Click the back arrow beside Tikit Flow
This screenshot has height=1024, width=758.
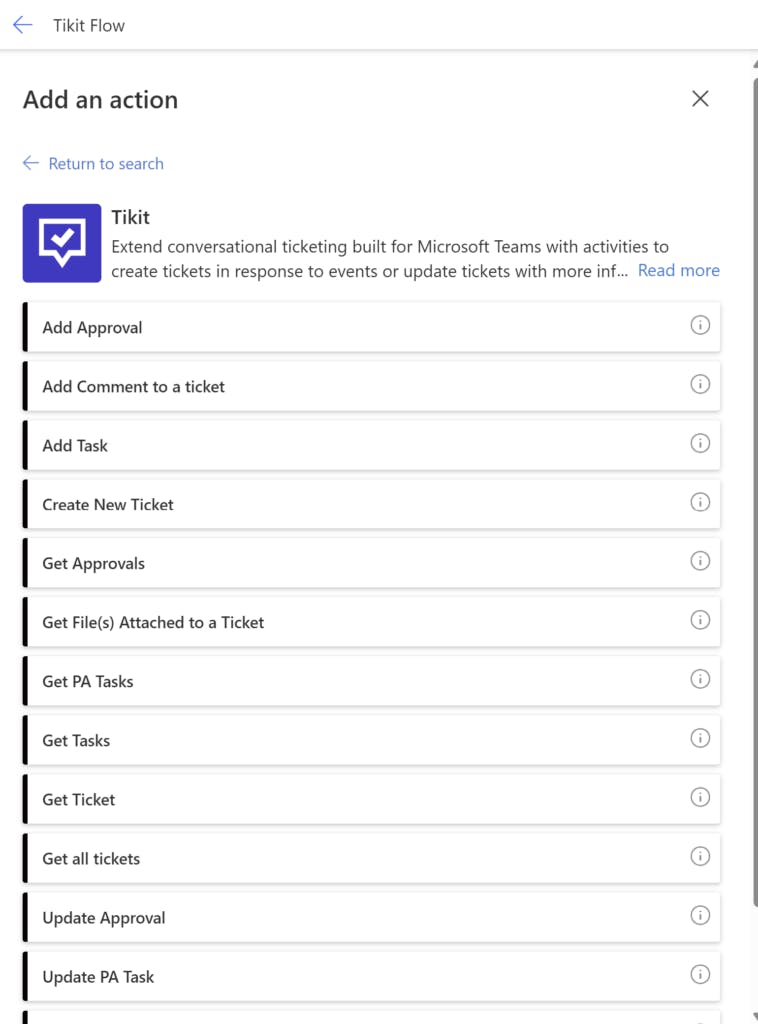[22, 25]
